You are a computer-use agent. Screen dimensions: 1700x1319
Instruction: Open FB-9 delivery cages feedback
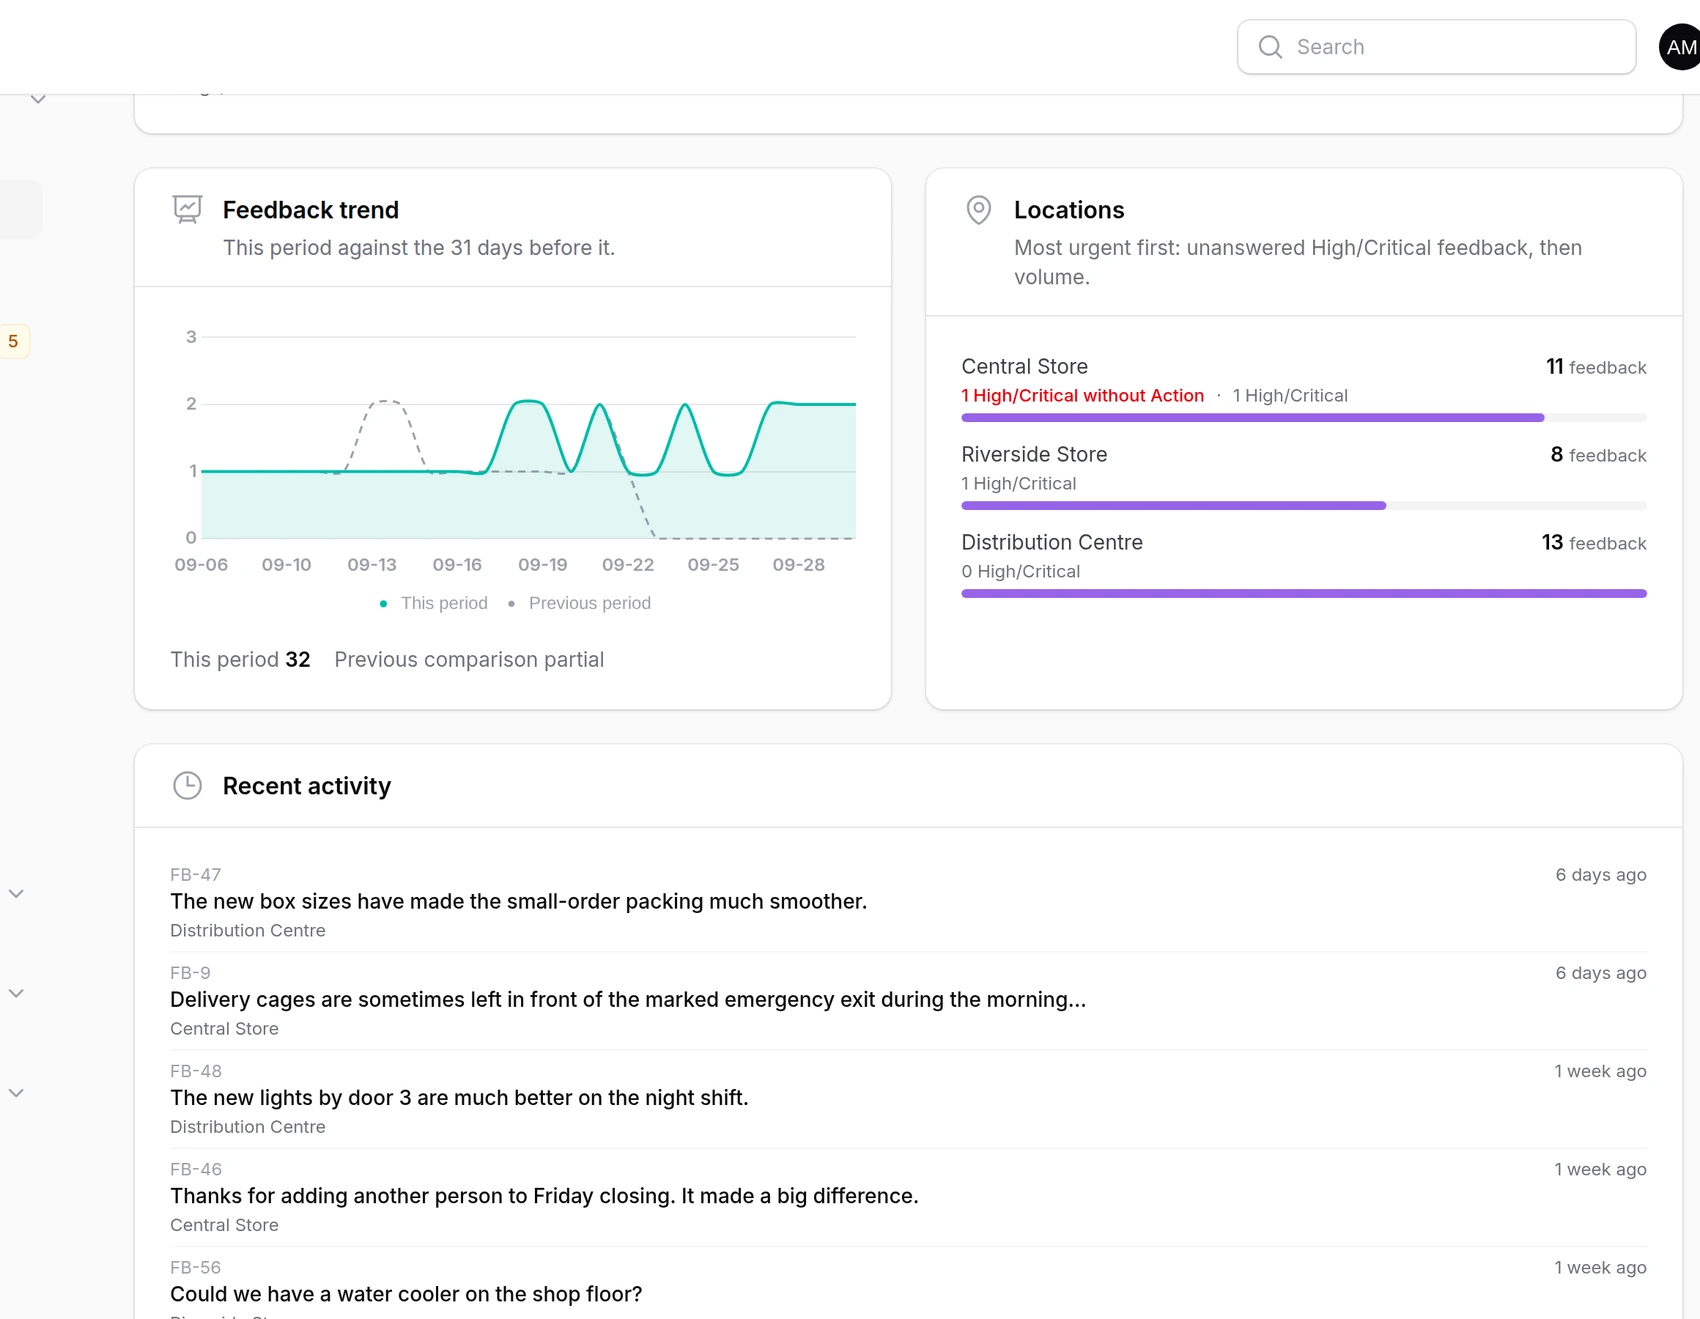click(x=908, y=1000)
